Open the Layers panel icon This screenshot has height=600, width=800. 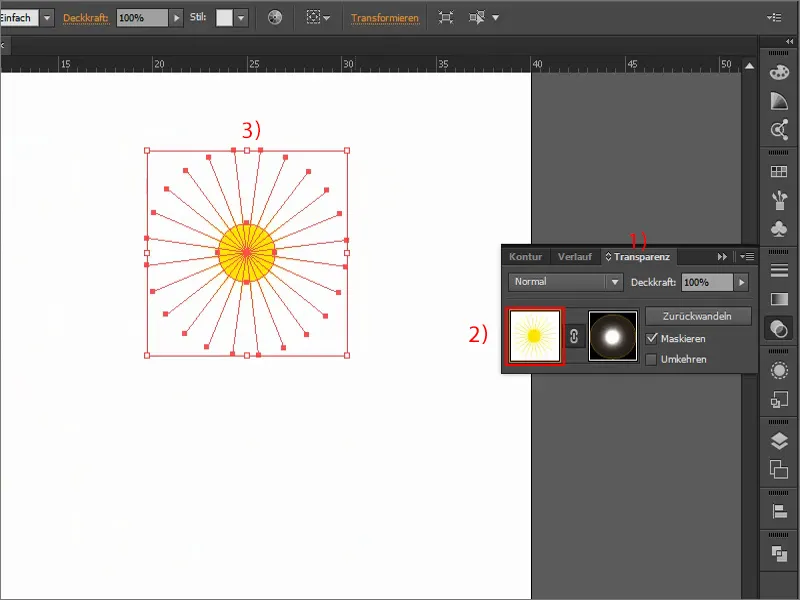coord(779,441)
